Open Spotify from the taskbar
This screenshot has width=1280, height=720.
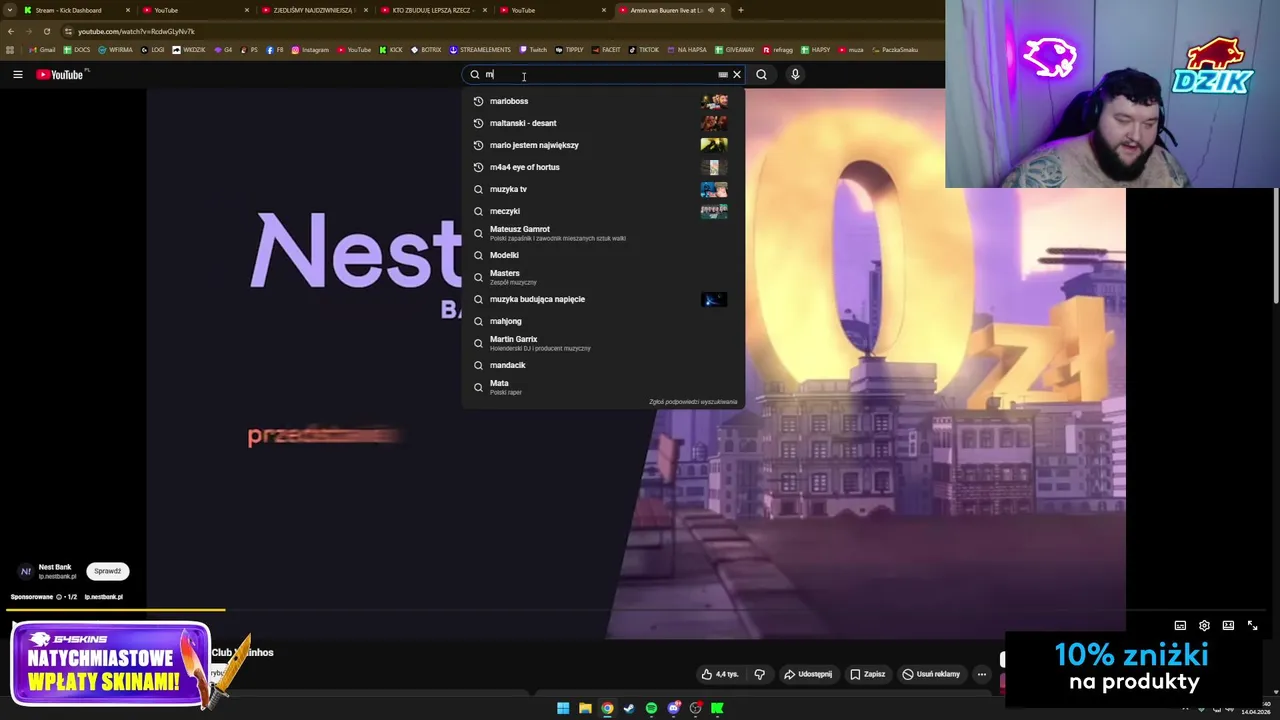[x=651, y=708]
